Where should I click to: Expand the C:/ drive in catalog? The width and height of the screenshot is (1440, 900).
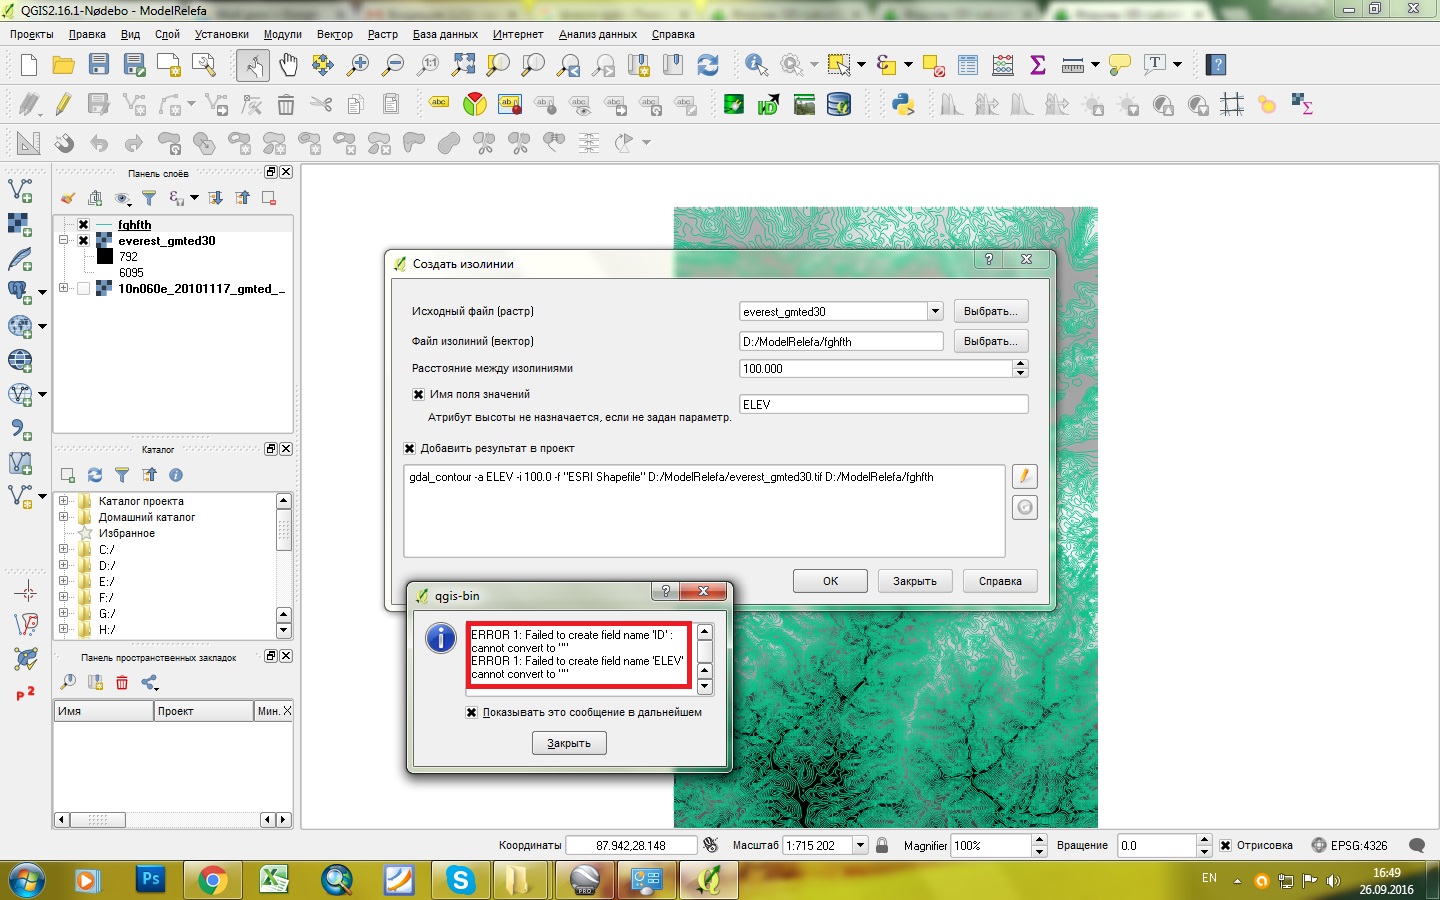point(64,549)
